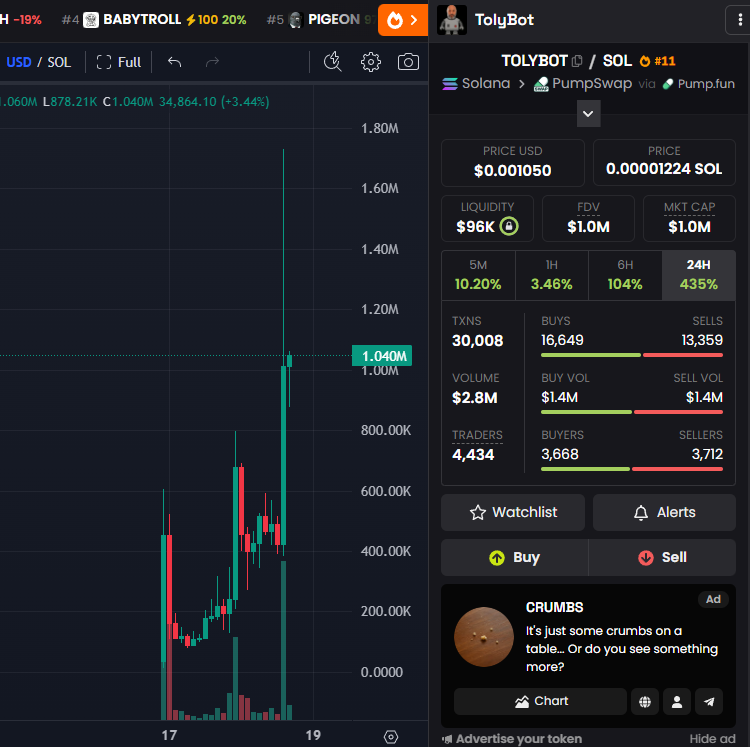This screenshot has height=747, width=750.
Task: Open Alerts for this token
Action: tap(664, 513)
